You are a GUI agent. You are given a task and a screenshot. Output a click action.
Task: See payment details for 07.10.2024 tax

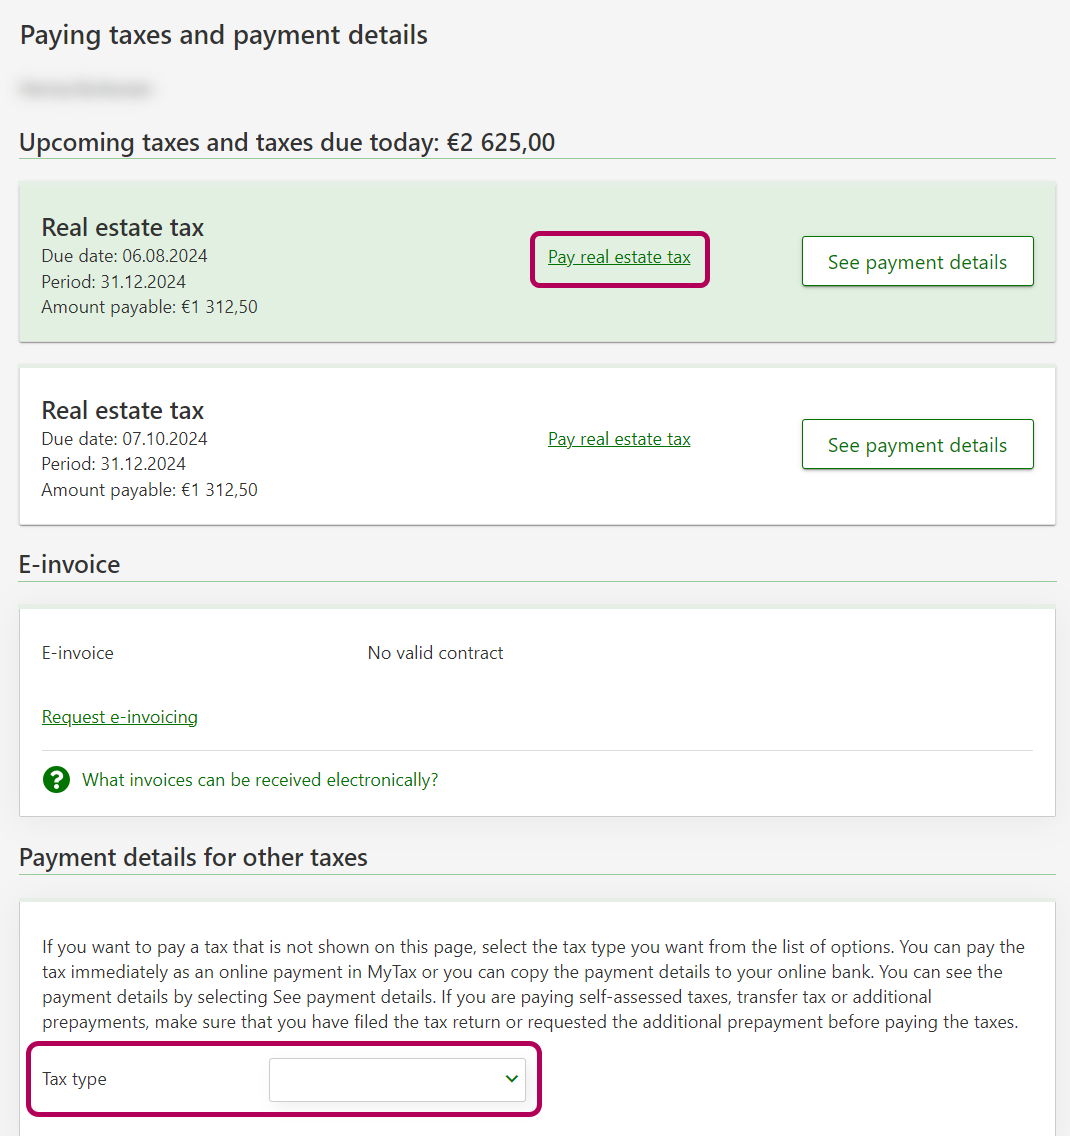pos(917,445)
